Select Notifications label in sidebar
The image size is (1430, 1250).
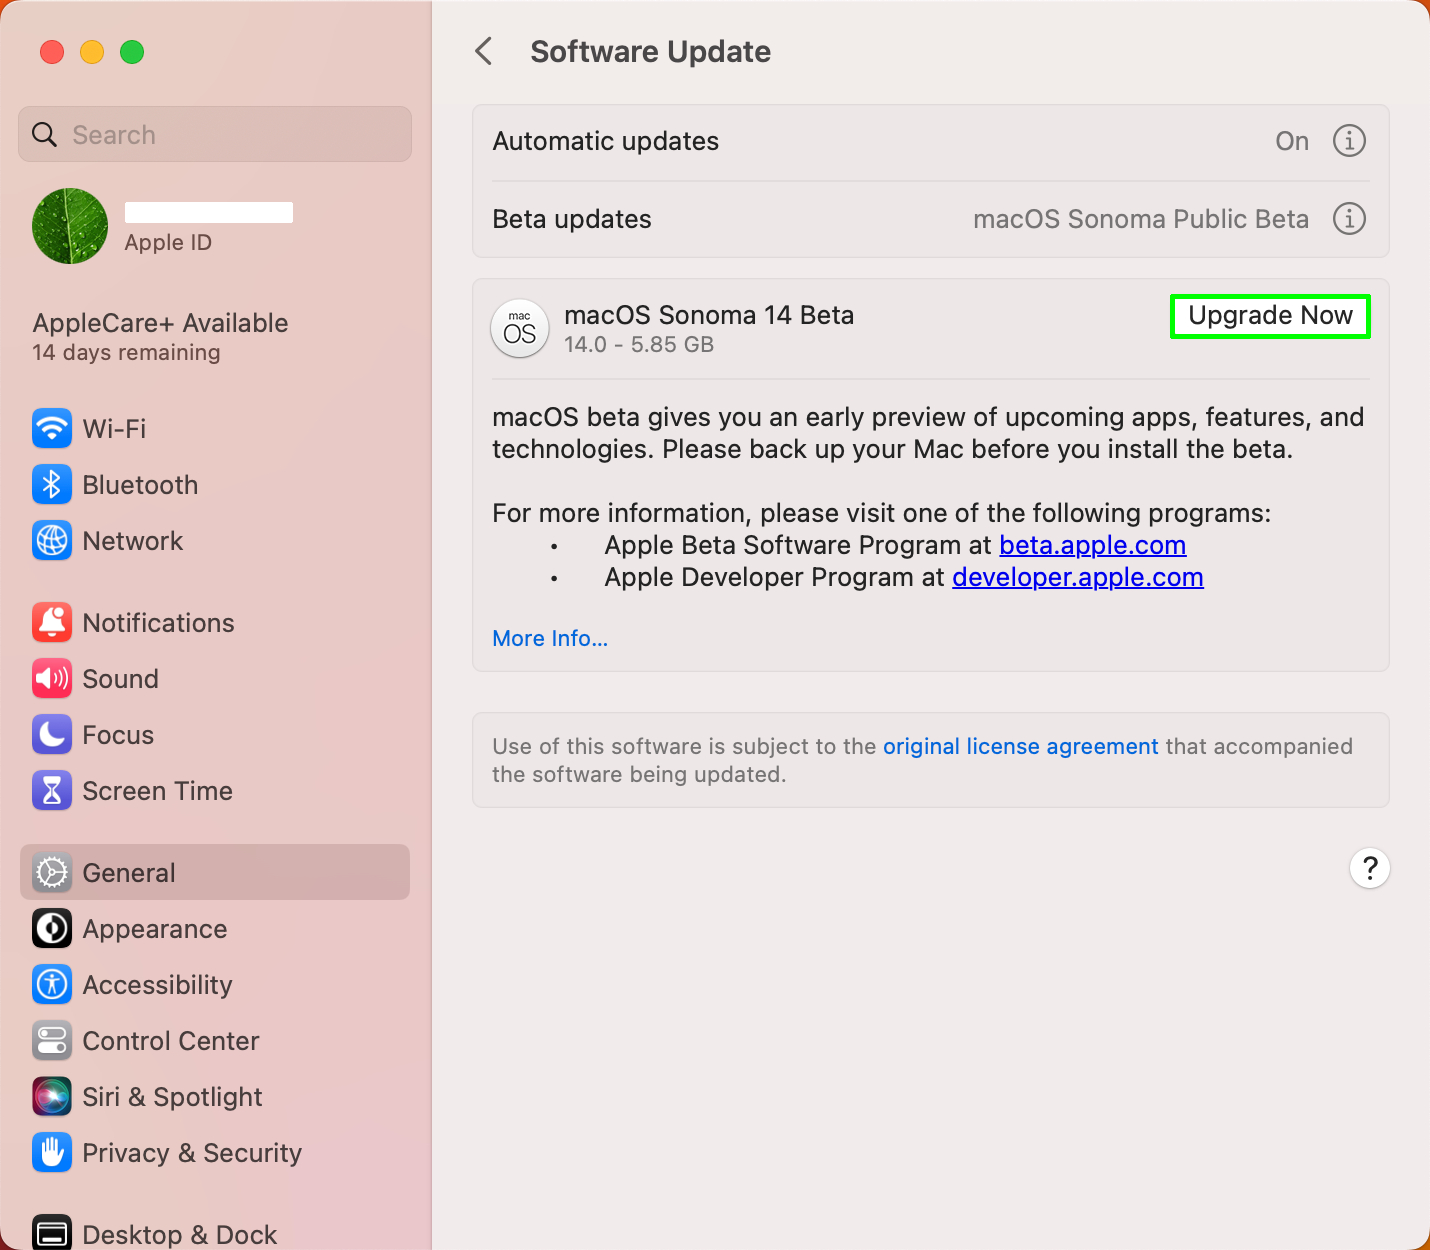[159, 623]
